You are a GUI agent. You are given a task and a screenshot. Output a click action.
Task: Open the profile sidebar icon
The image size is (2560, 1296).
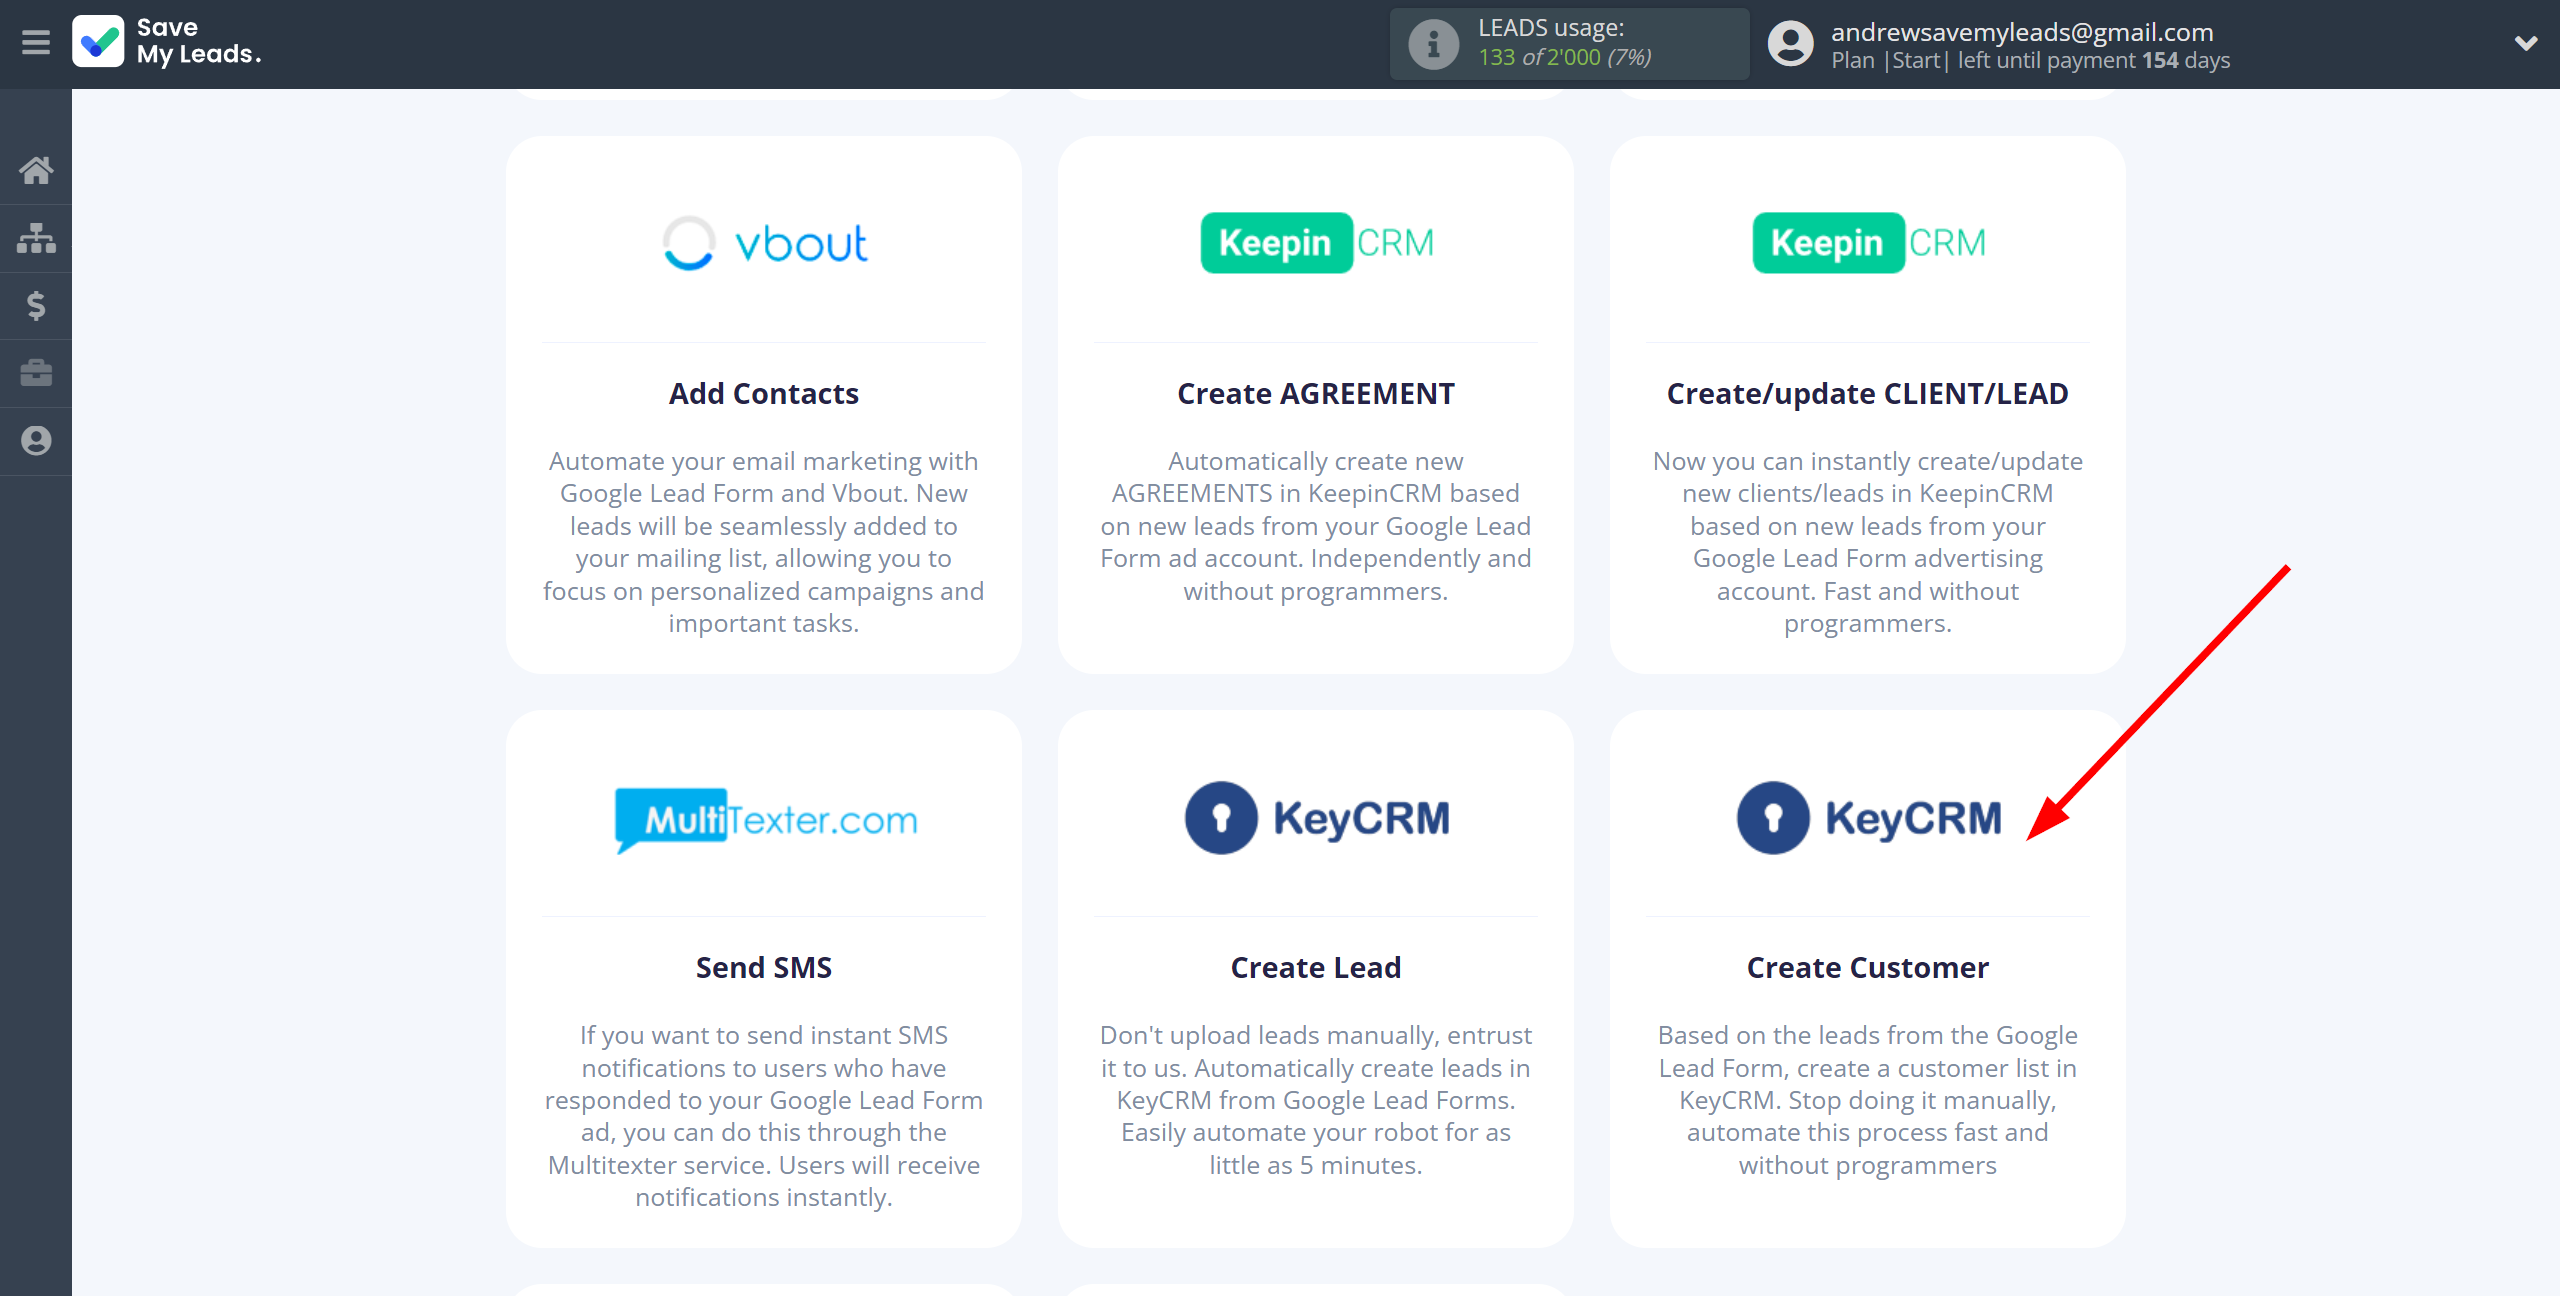click(36, 440)
